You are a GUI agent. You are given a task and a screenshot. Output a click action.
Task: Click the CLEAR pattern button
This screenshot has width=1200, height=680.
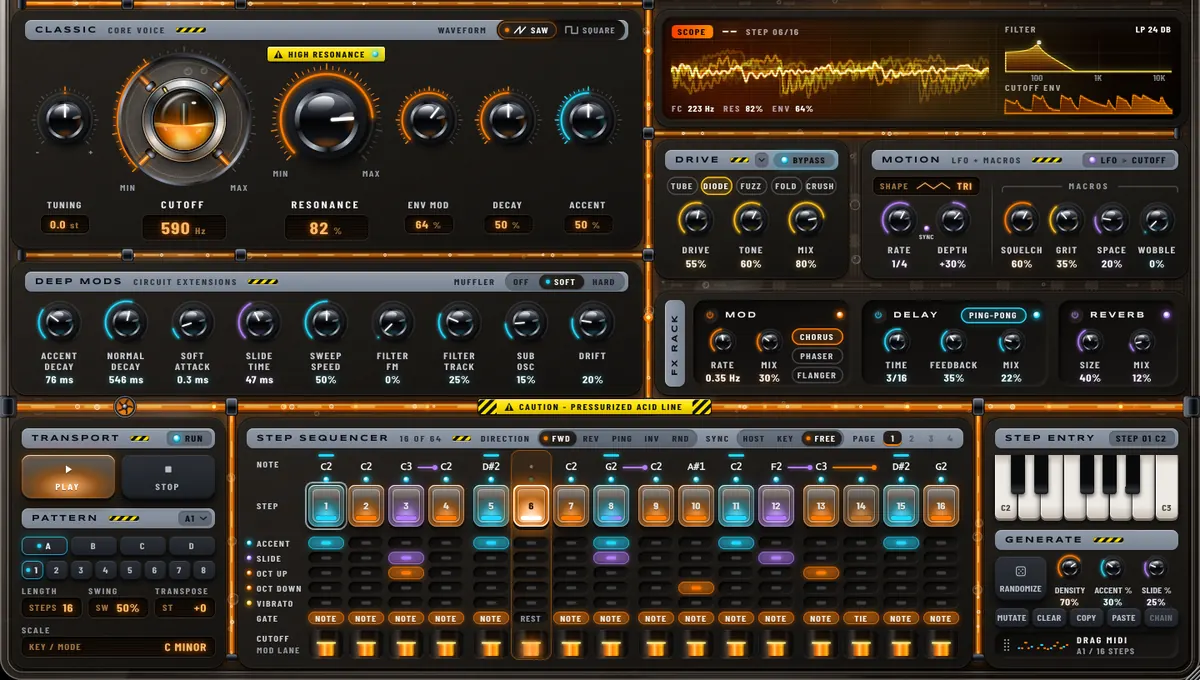[x=1049, y=618]
